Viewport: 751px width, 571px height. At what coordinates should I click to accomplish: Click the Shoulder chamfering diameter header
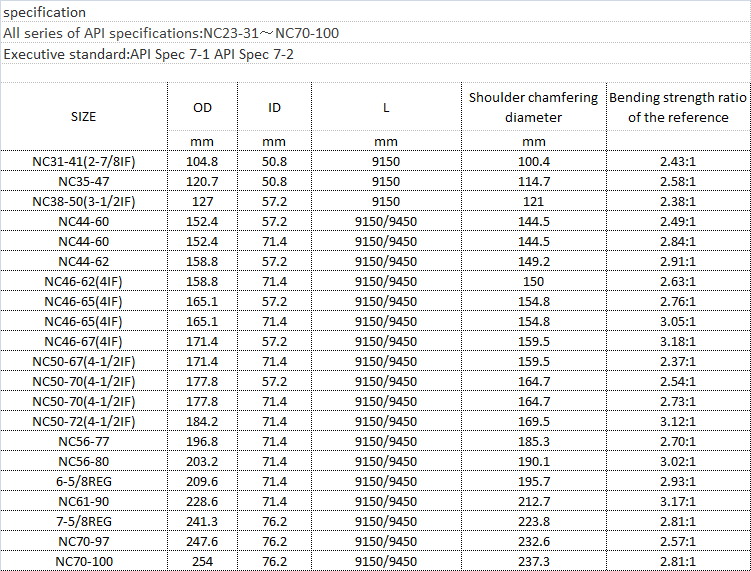click(x=534, y=107)
